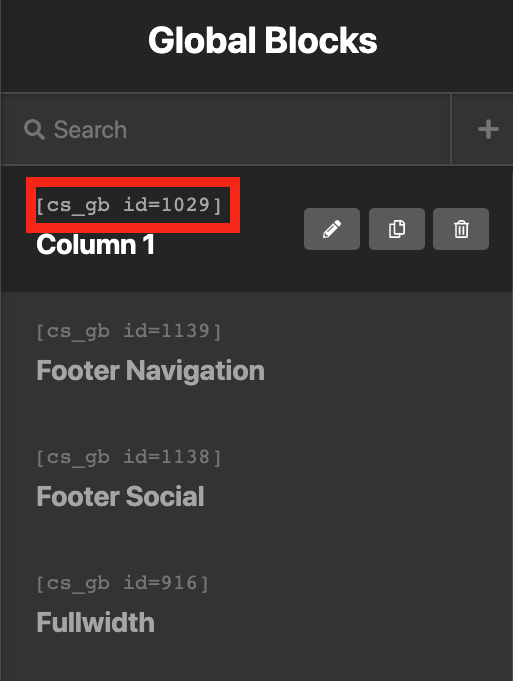Add a new global block
Image resolution: width=513 pixels, height=681 pixels.
tap(488, 129)
